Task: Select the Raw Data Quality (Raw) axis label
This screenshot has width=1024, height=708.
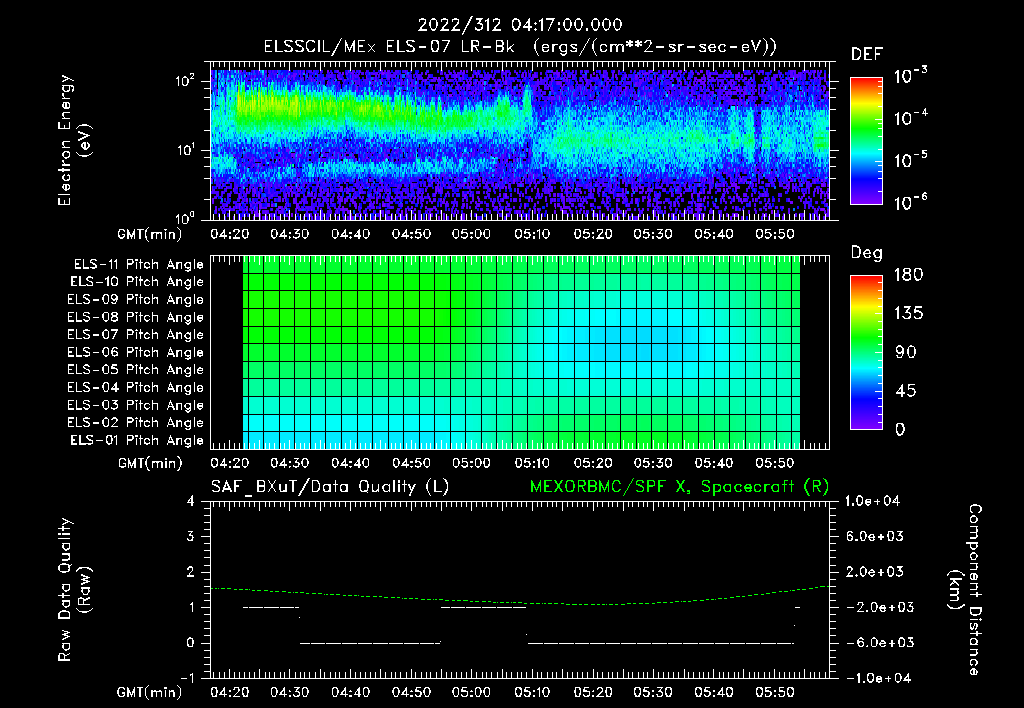Action: (74, 590)
